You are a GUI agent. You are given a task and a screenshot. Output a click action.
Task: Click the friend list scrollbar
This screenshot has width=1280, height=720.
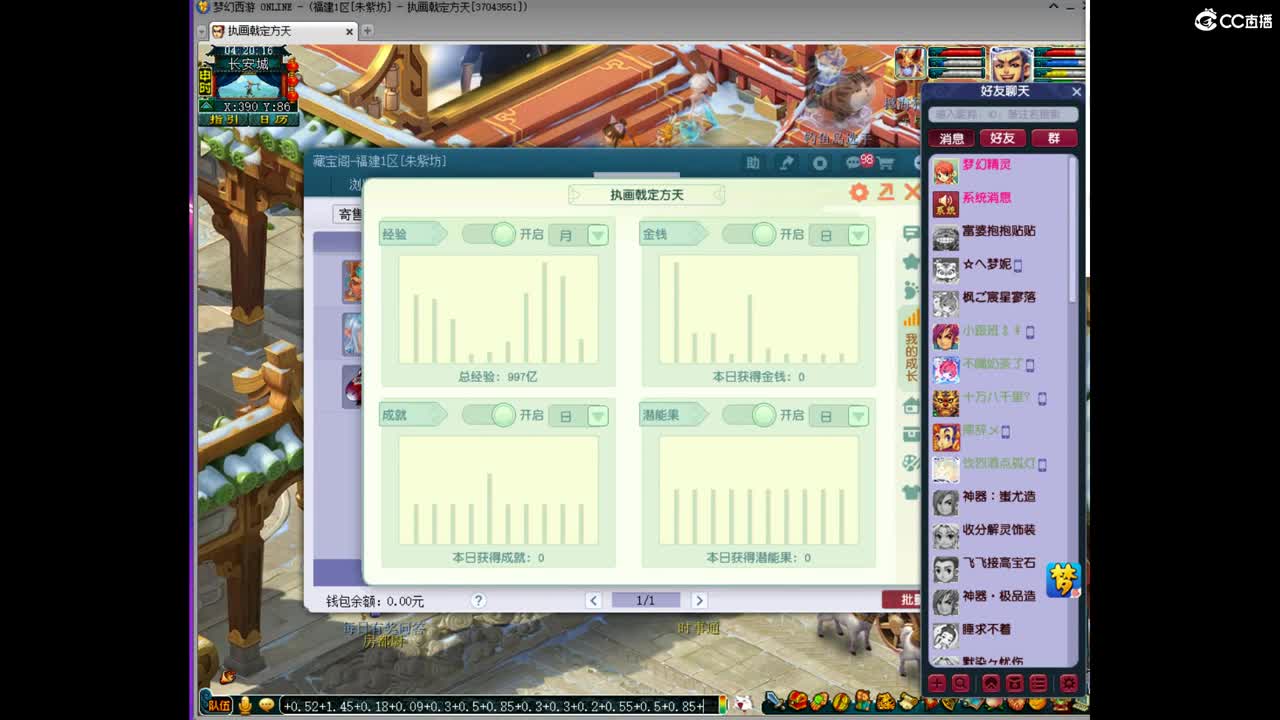[1073, 230]
